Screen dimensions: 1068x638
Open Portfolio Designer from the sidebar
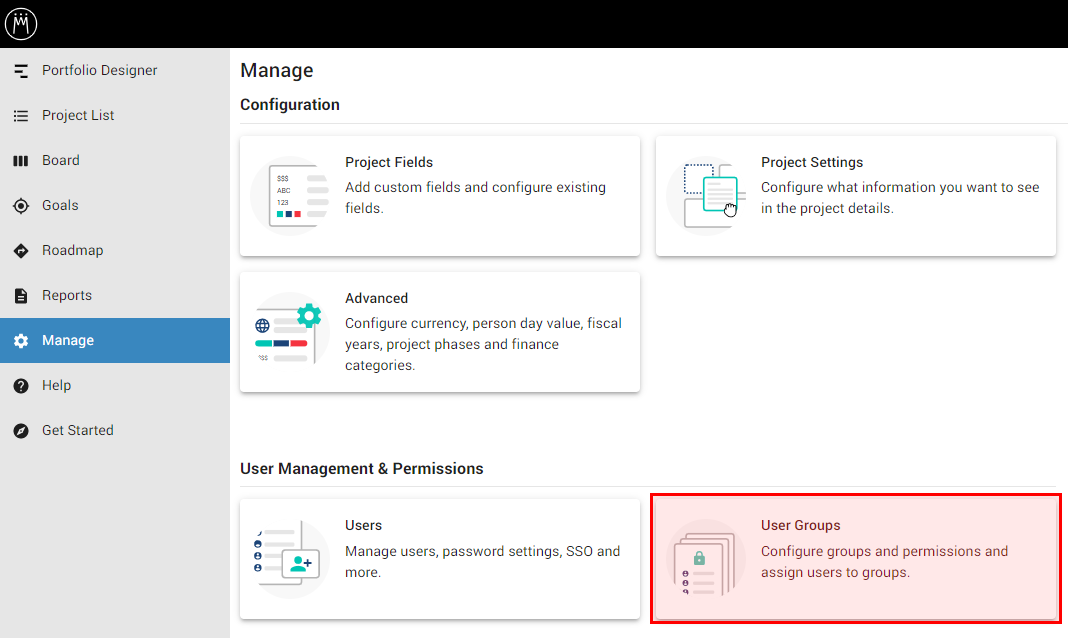tap(114, 70)
